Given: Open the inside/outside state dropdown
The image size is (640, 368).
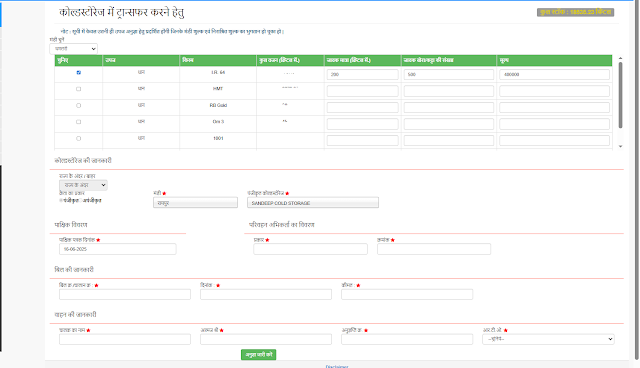Looking at the screenshot, I should pos(83,185).
